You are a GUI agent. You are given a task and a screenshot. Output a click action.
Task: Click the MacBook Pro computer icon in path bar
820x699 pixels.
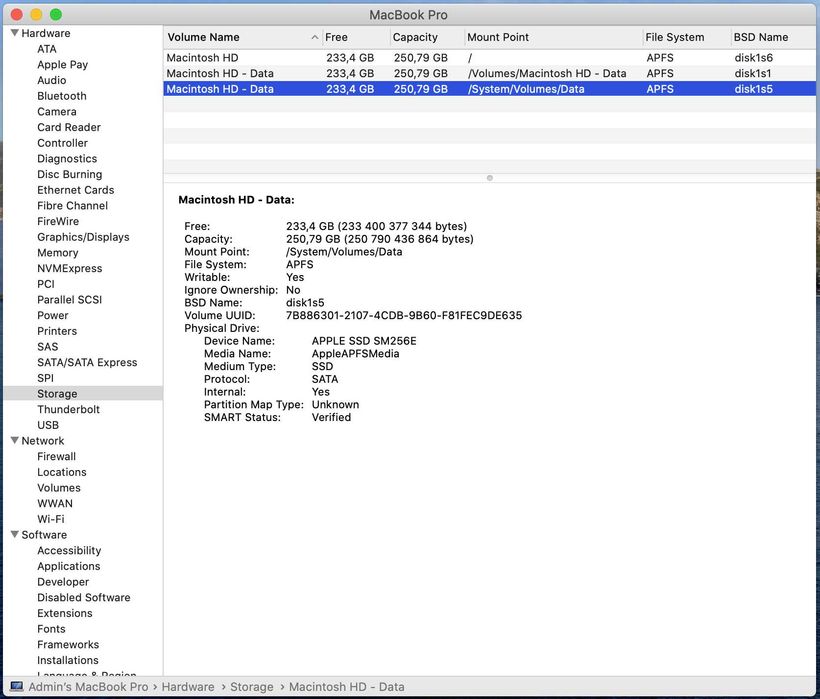17,686
